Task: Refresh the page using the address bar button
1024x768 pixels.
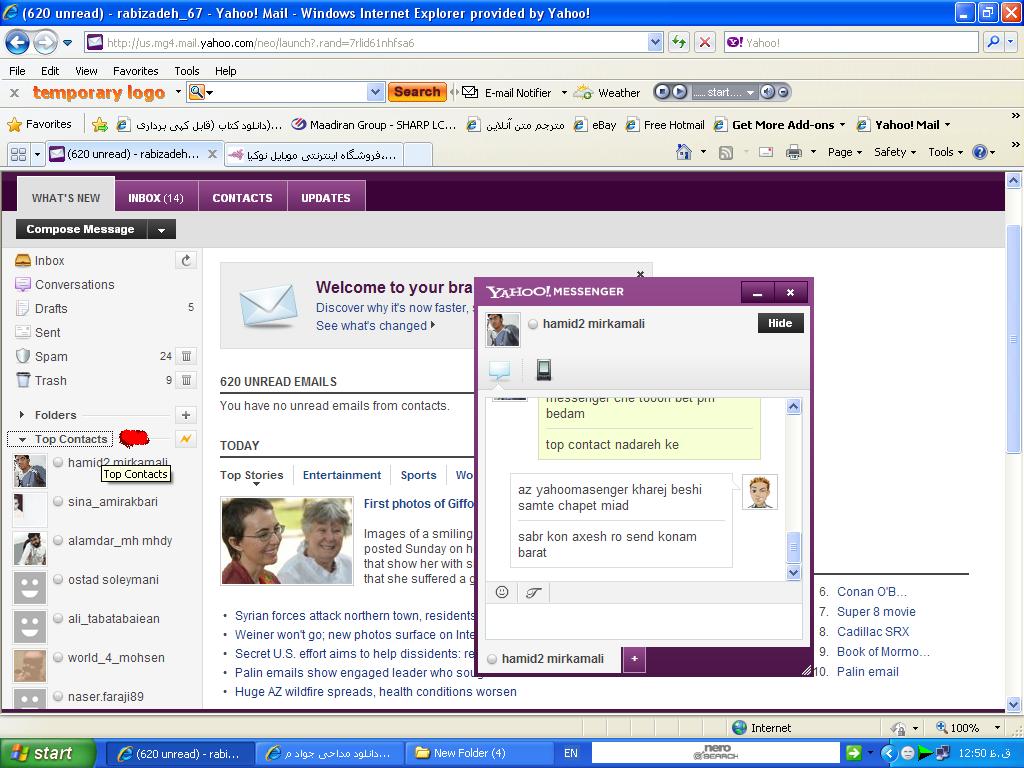Action: point(679,43)
